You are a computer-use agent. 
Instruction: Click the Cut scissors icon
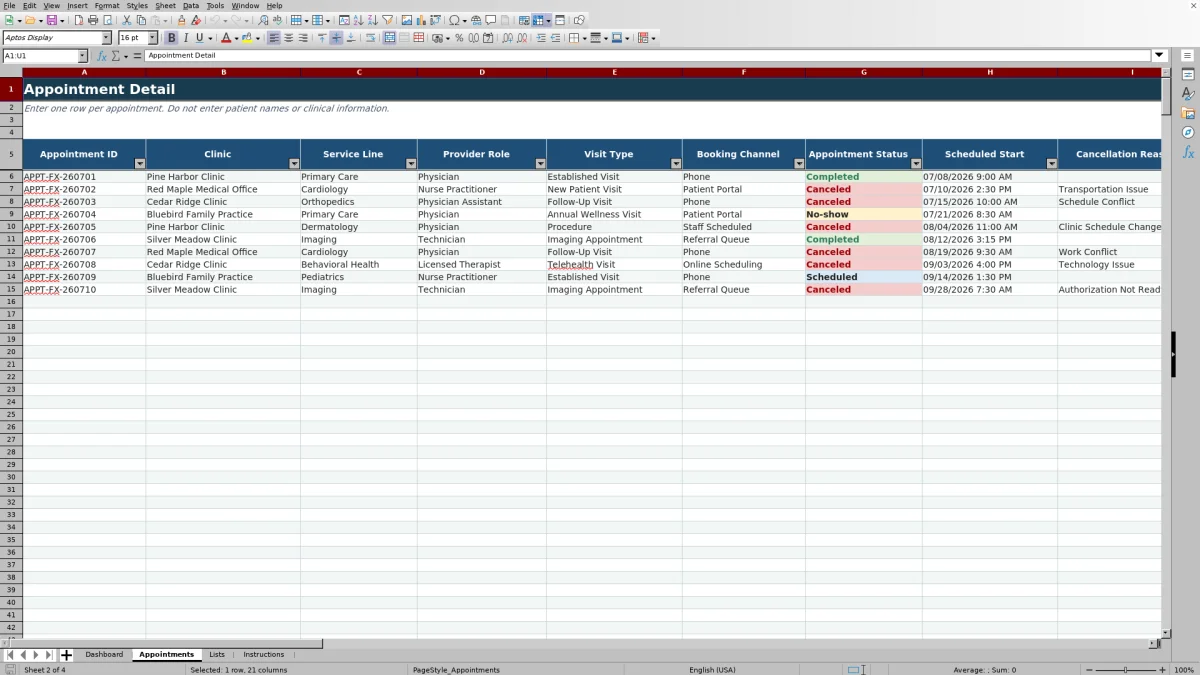[127, 20]
